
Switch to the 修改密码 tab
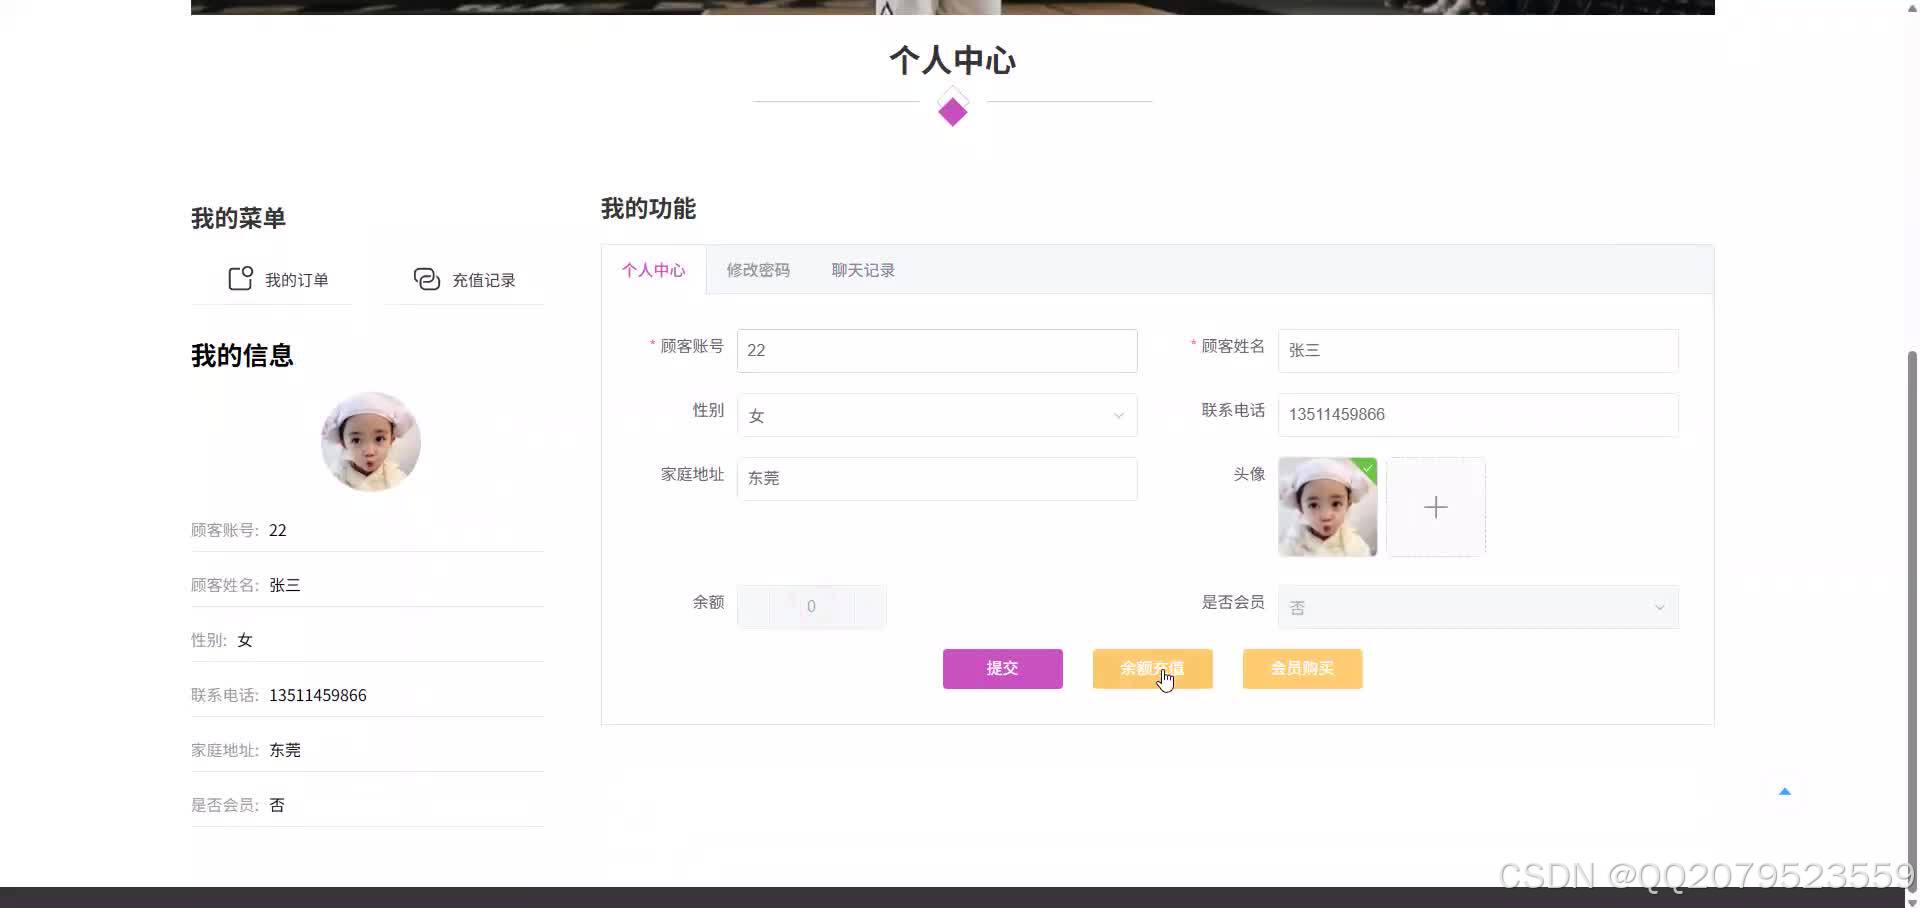pyautogui.click(x=758, y=270)
